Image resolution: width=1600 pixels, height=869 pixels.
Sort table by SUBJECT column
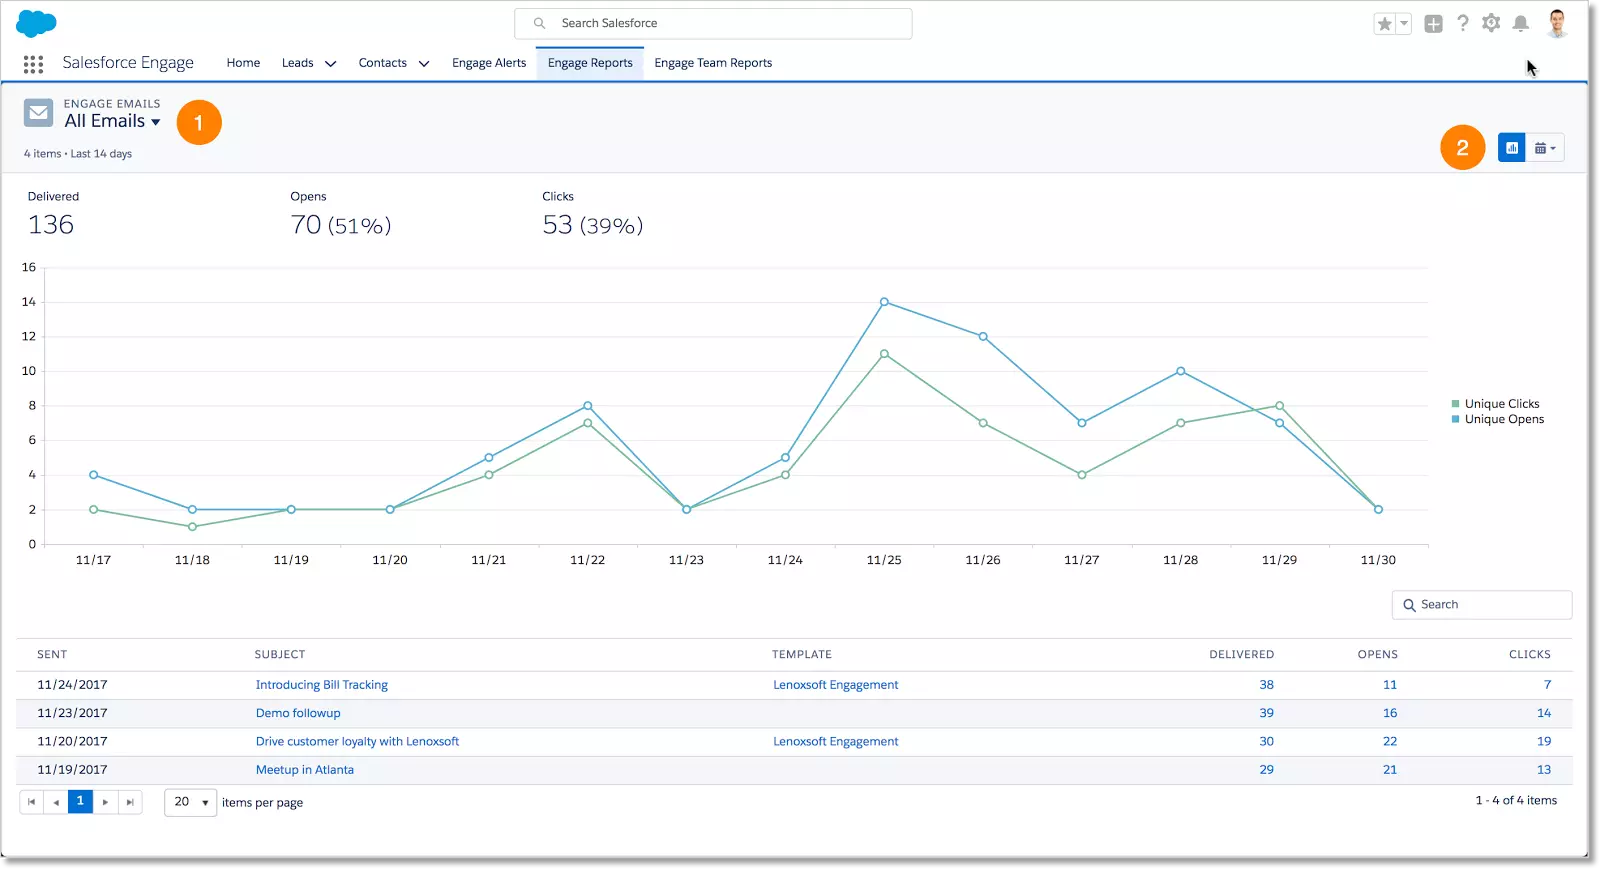pyautogui.click(x=280, y=655)
